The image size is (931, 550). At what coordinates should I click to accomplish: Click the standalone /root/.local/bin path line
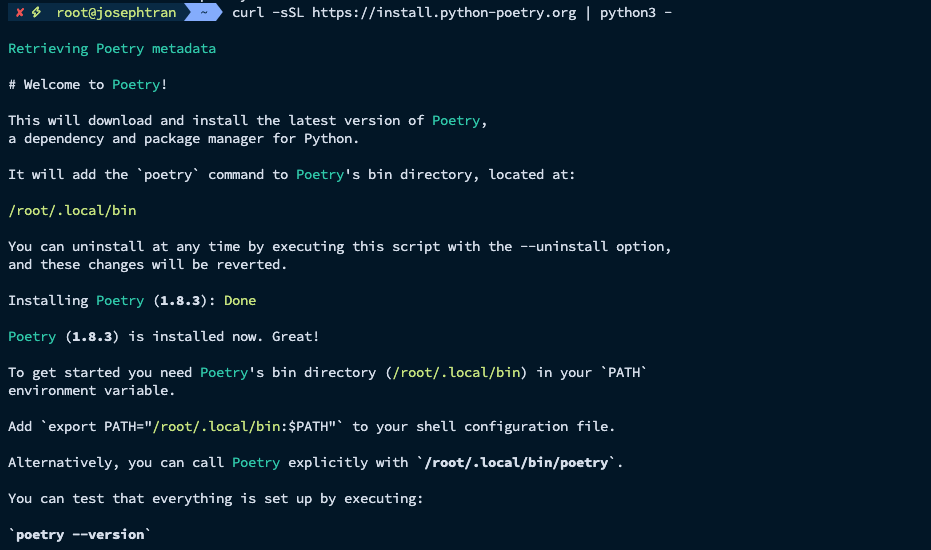point(72,211)
